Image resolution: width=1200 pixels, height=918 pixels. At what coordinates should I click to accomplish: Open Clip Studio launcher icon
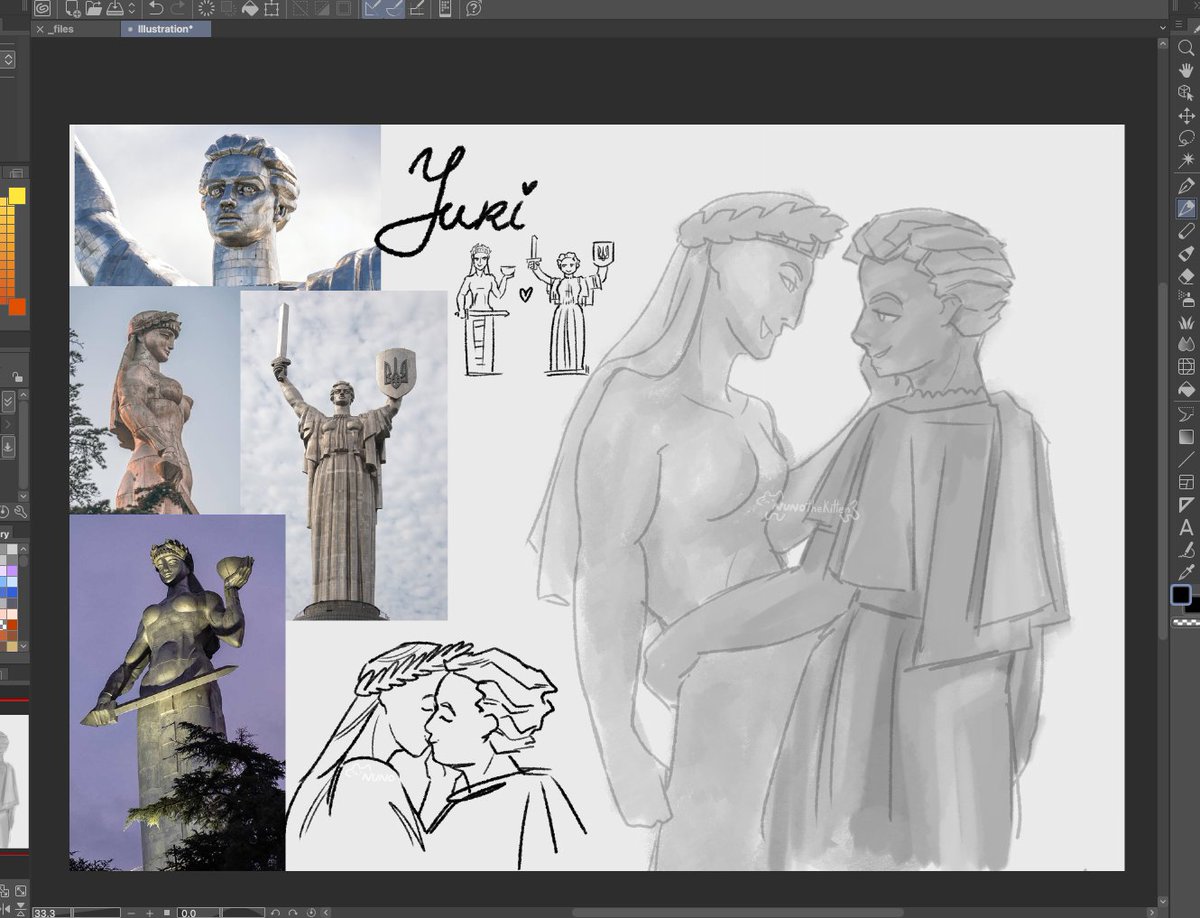pos(42,8)
